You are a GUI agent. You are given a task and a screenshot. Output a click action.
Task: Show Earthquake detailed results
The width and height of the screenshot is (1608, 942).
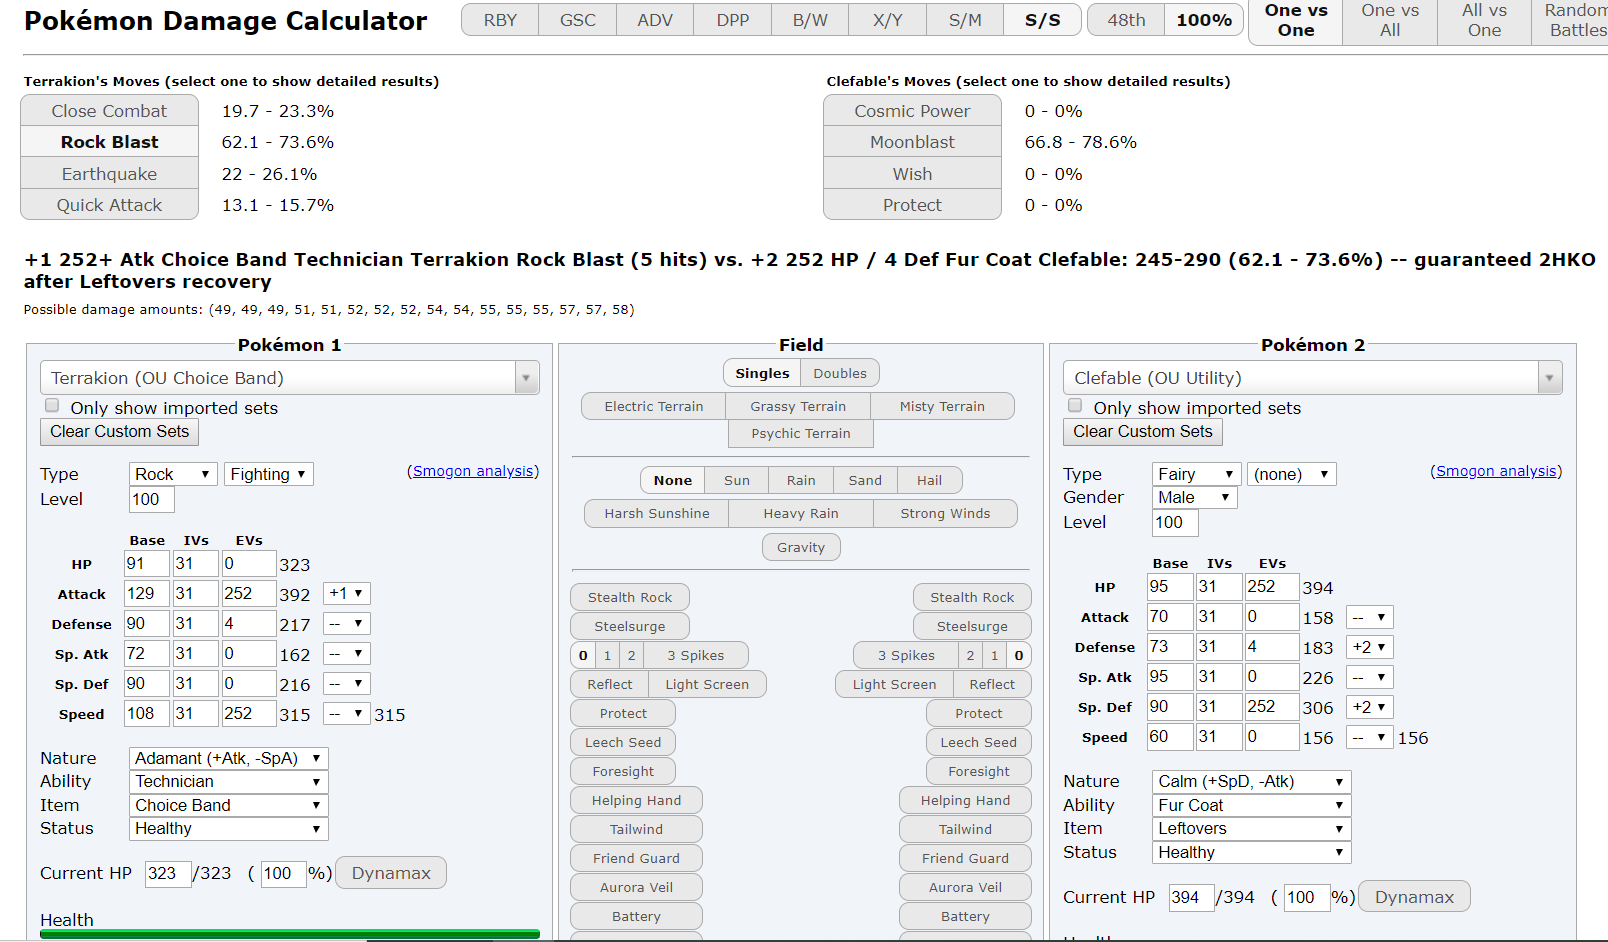tap(110, 174)
